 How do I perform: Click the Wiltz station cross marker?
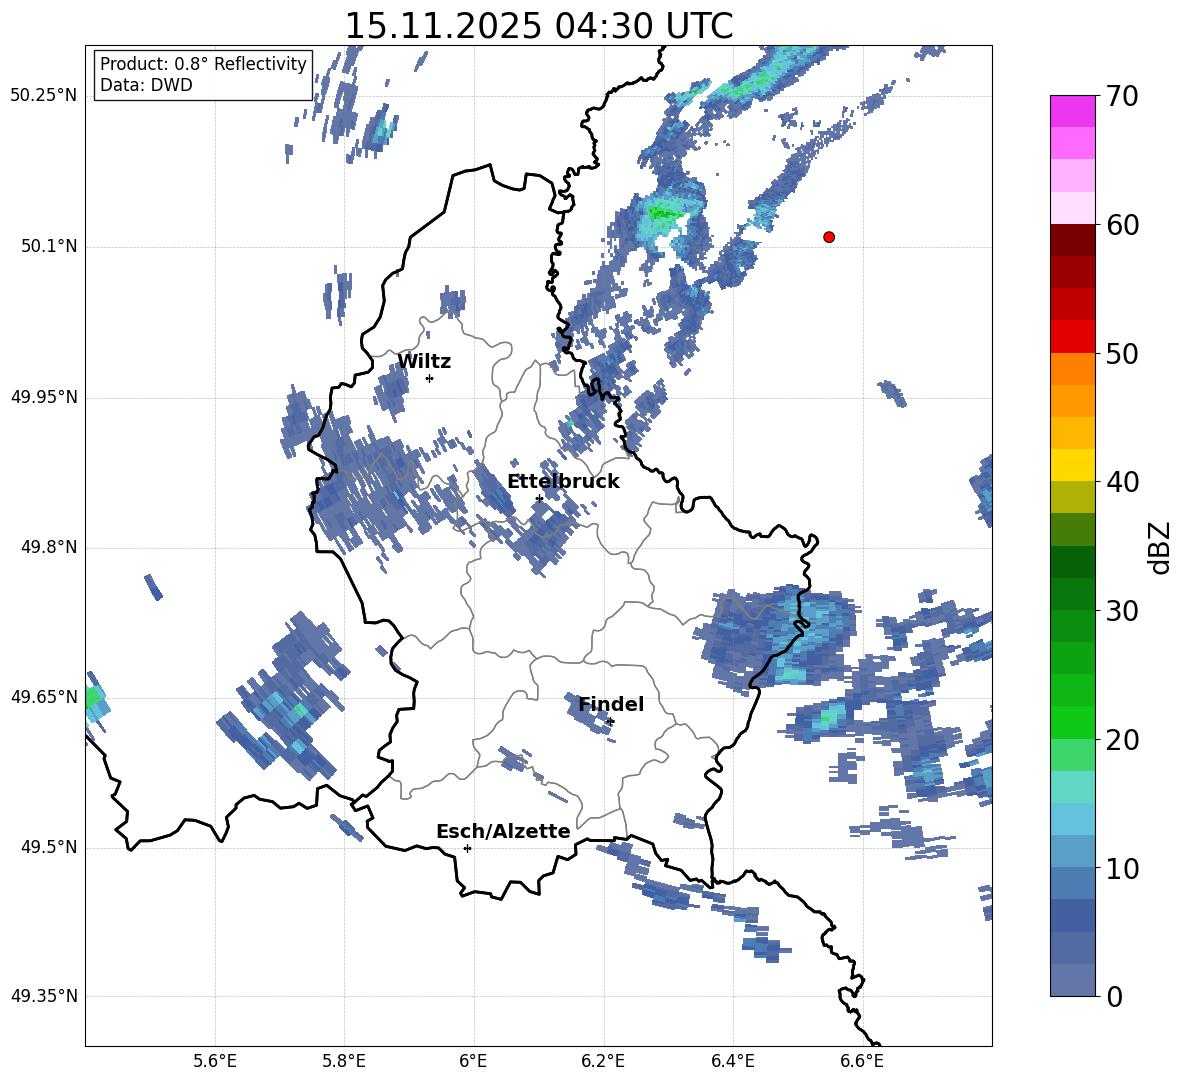click(x=430, y=378)
